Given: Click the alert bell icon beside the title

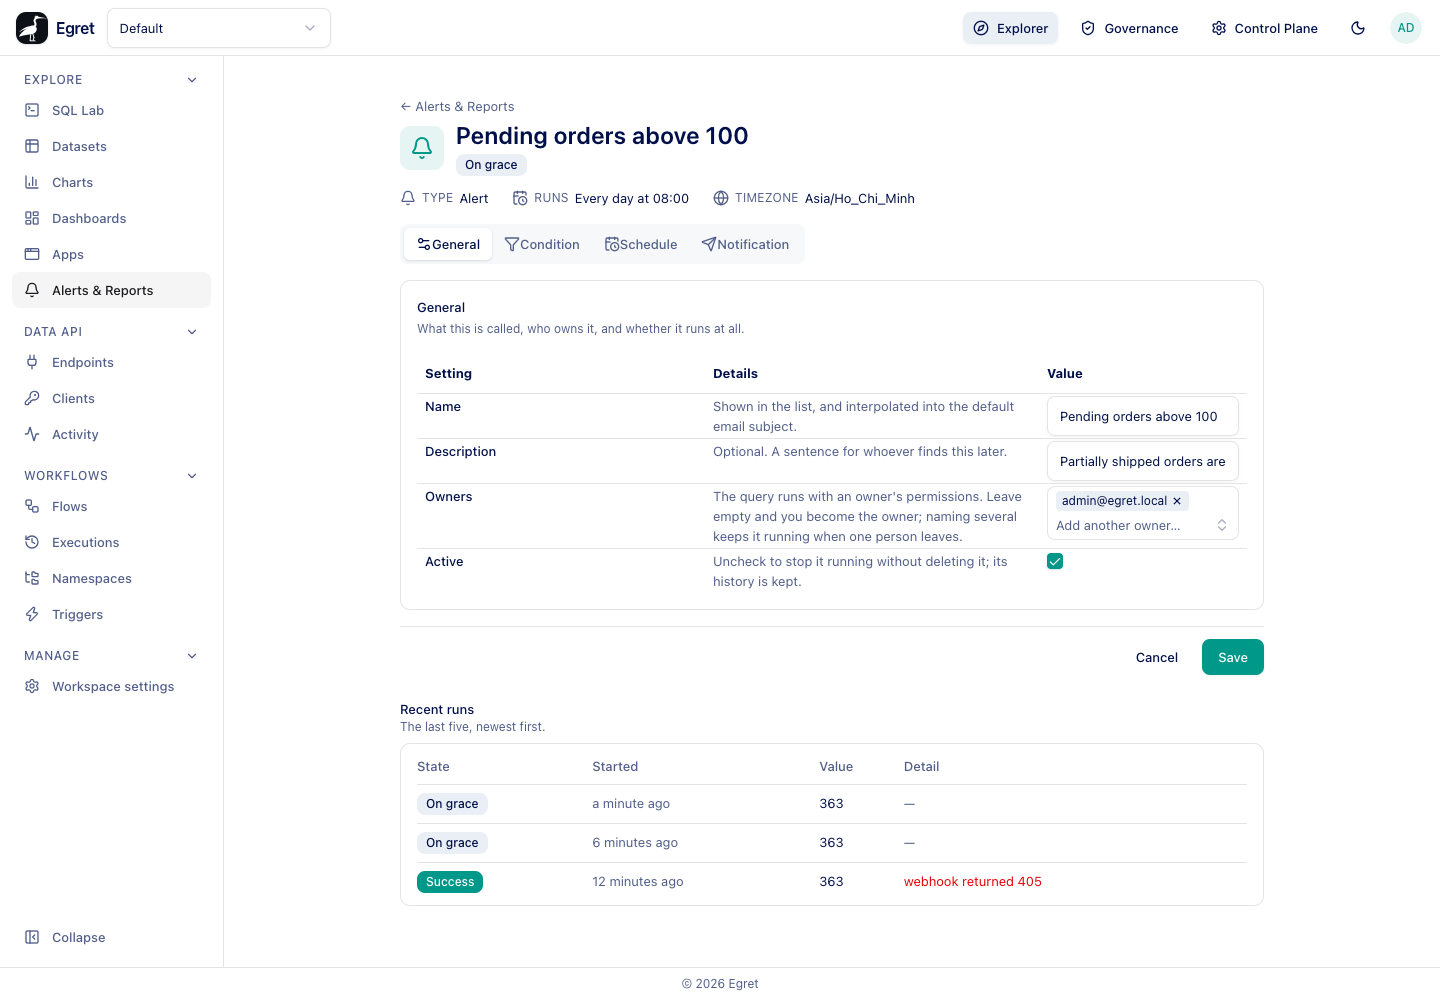Looking at the screenshot, I should click(x=422, y=148).
